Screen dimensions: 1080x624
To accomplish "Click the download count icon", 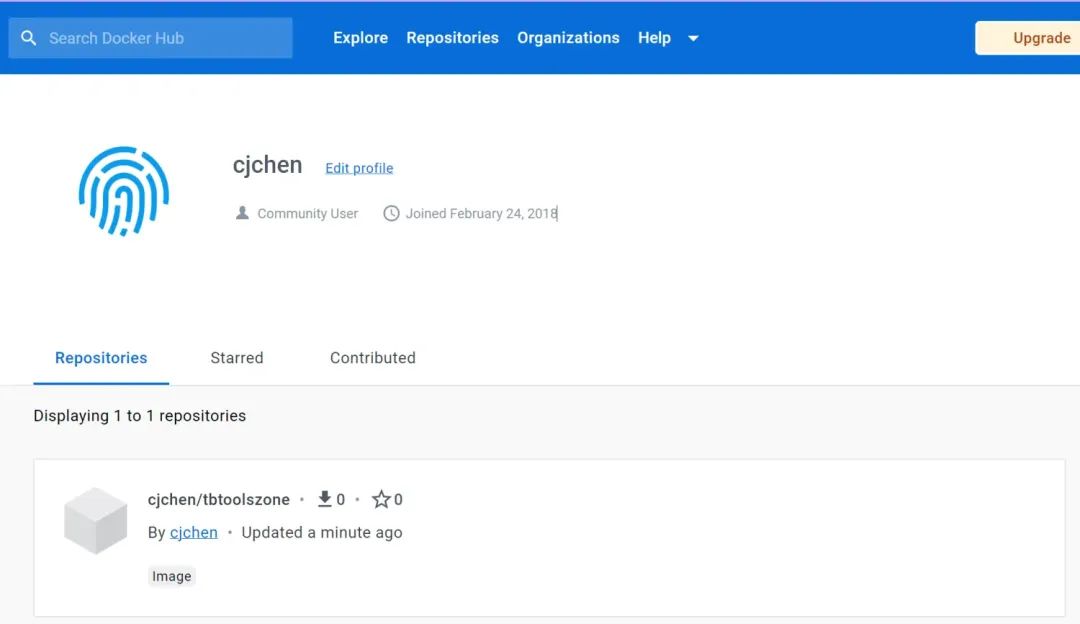I will 324,499.
